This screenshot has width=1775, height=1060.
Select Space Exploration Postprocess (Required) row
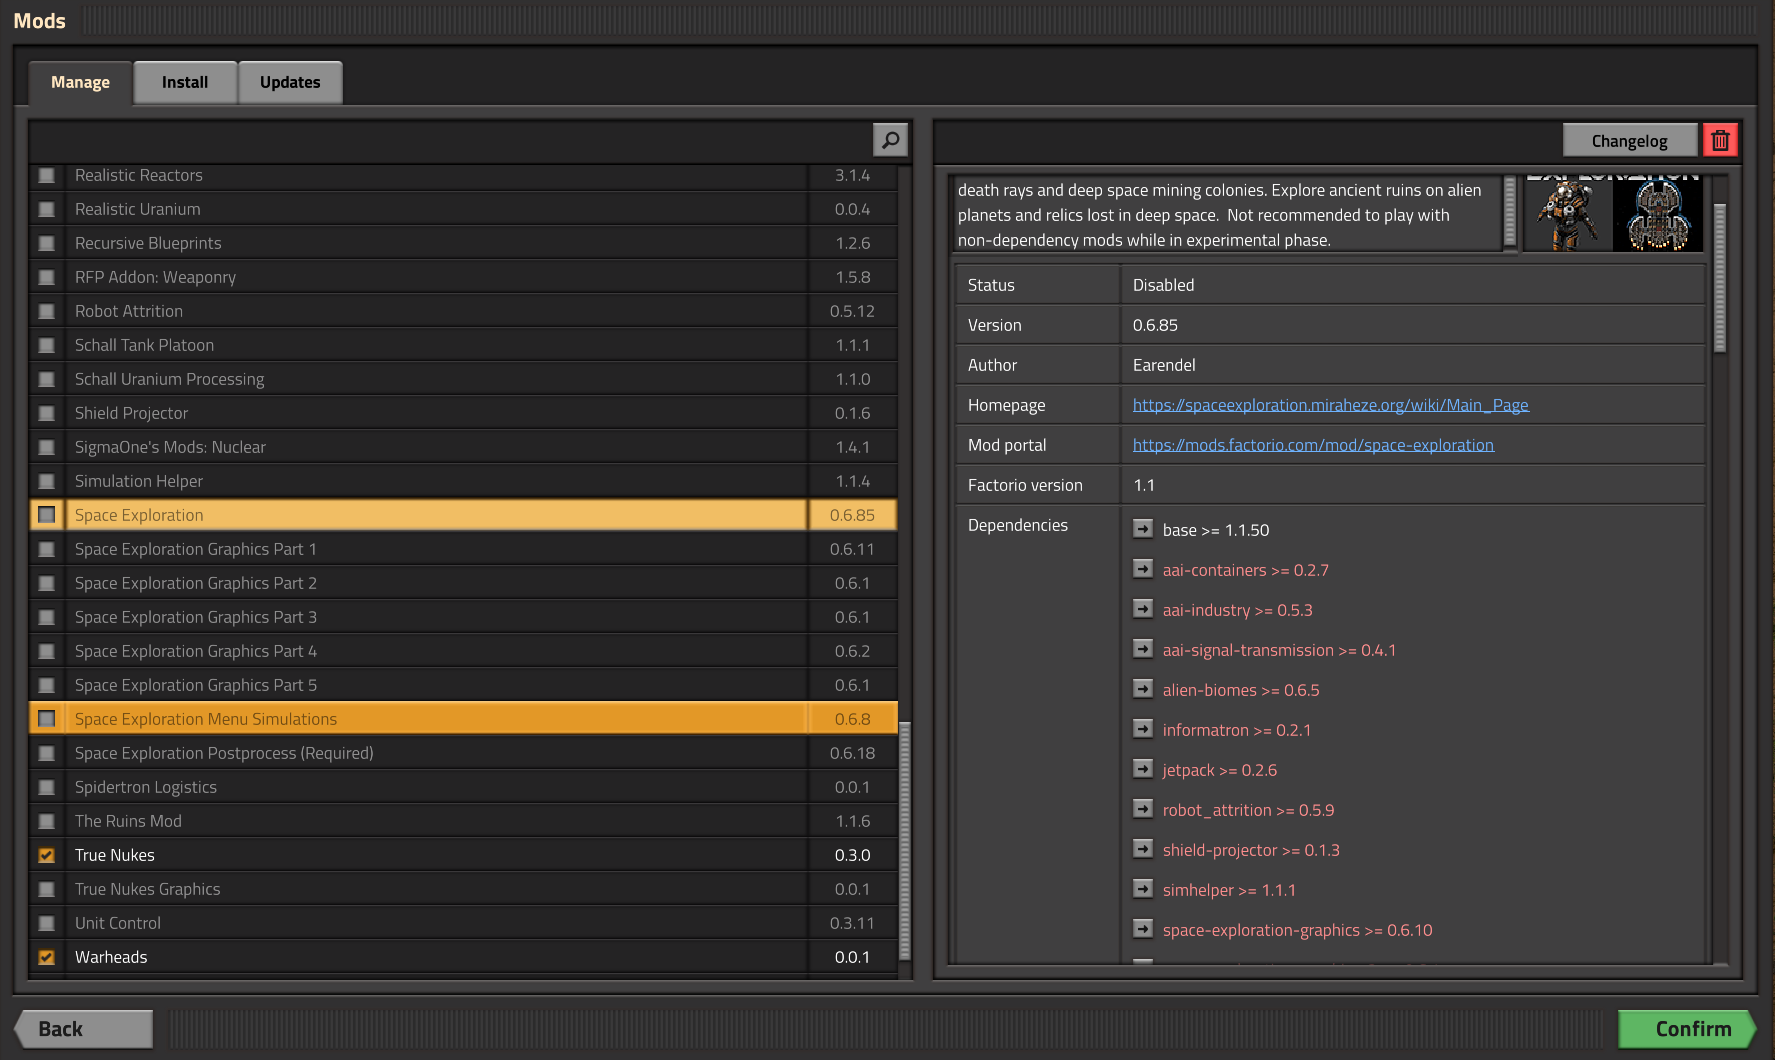464,753
